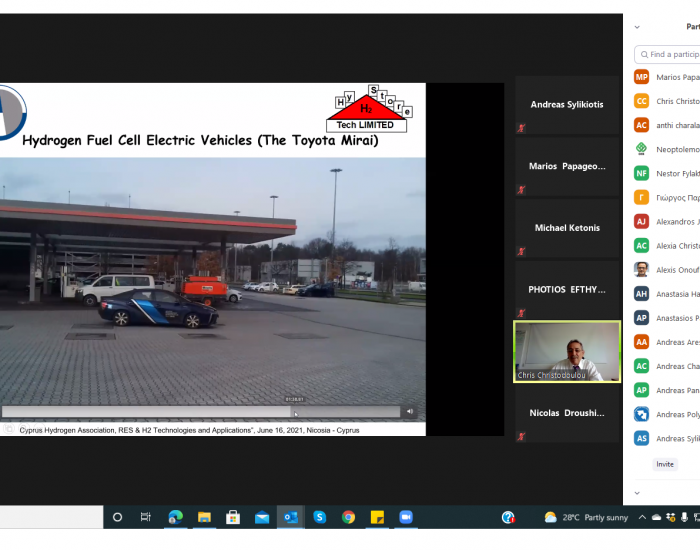Open the OneDrive cloud tray icon
700x550 pixels.
(x=656, y=517)
